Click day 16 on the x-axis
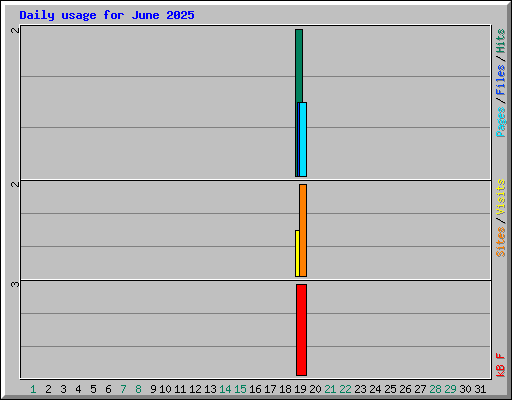Screen dimensions: 512x400 pos(255,389)
